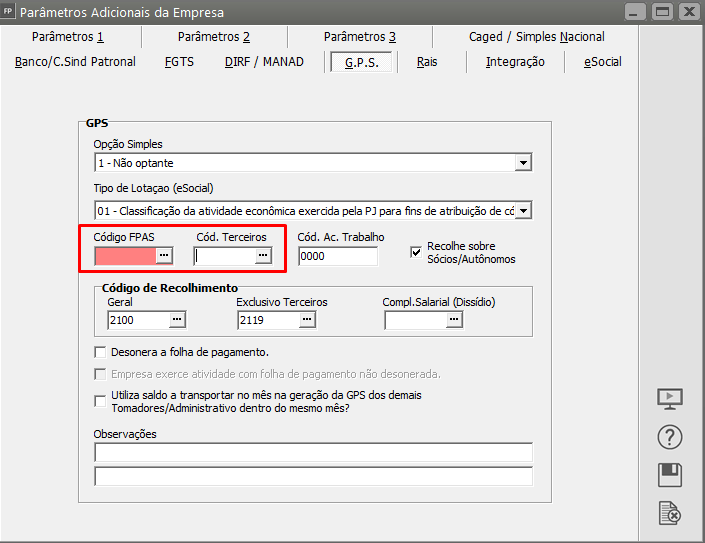
Task: Click the monitor presentation icon in sidebar
Action: tap(669, 398)
